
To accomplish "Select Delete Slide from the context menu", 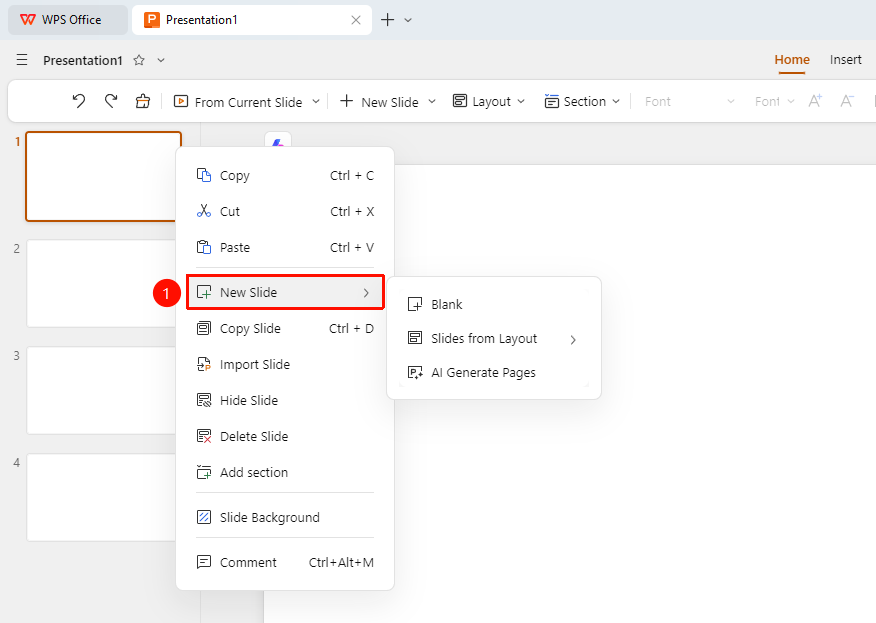I will [x=285, y=436].
